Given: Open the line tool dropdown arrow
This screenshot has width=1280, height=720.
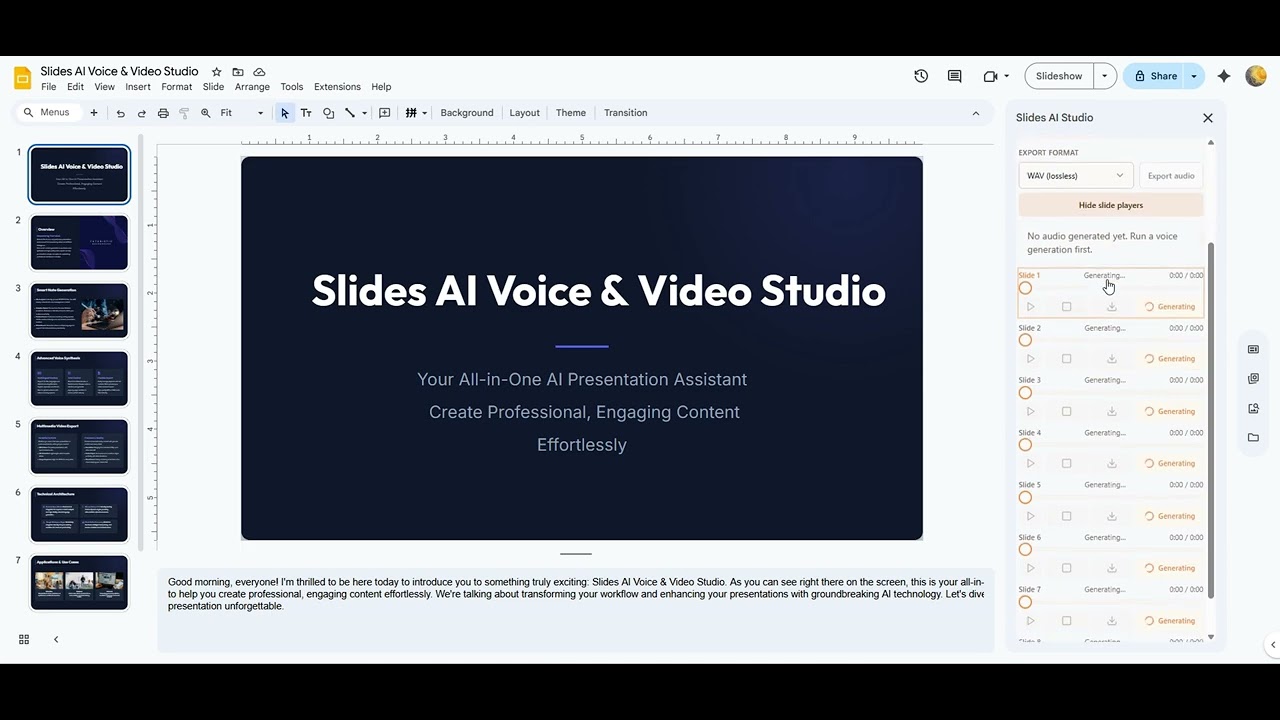Looking at the screenshot, I should (x=364, y=113).
